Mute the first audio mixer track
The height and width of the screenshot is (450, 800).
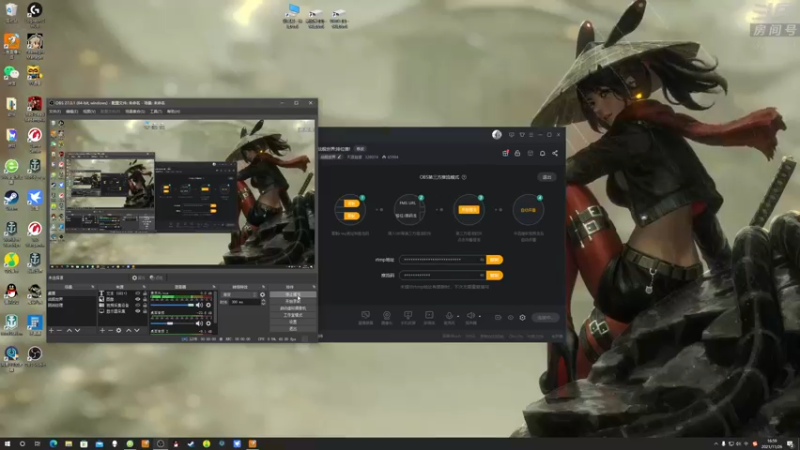coord(199,305)
